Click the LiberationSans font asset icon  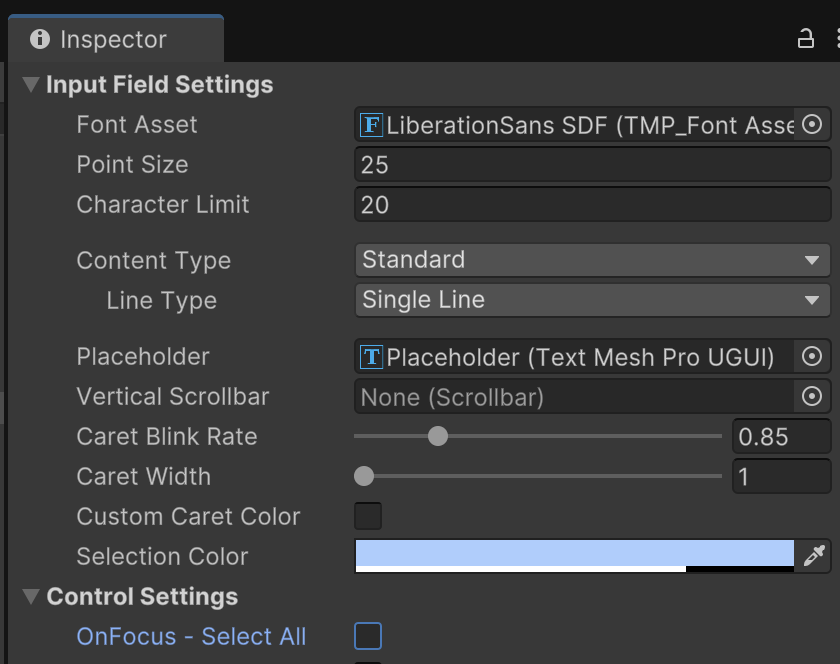372,125
